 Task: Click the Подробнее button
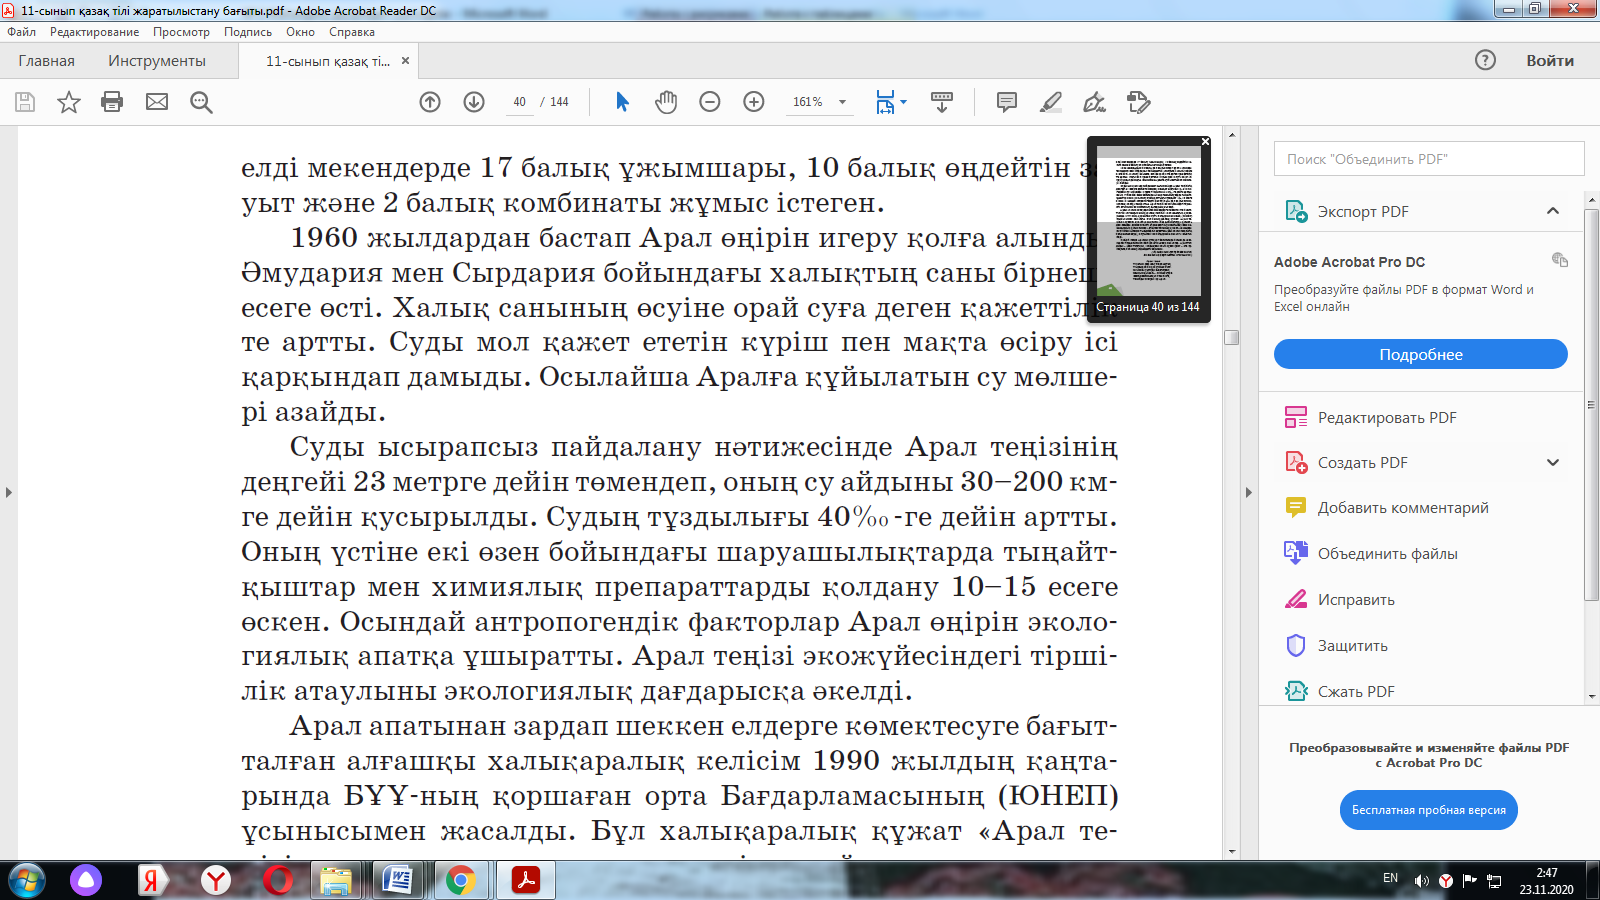coord(1421,354)
